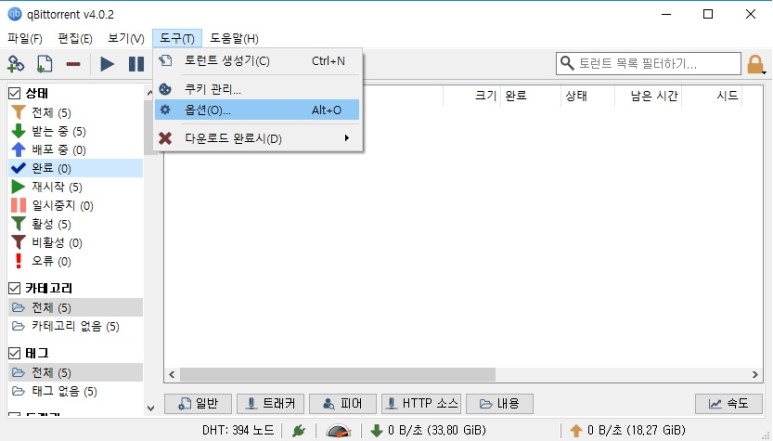
Task: Toggle the 상태 section checkbox
Action: click(14, 93)
